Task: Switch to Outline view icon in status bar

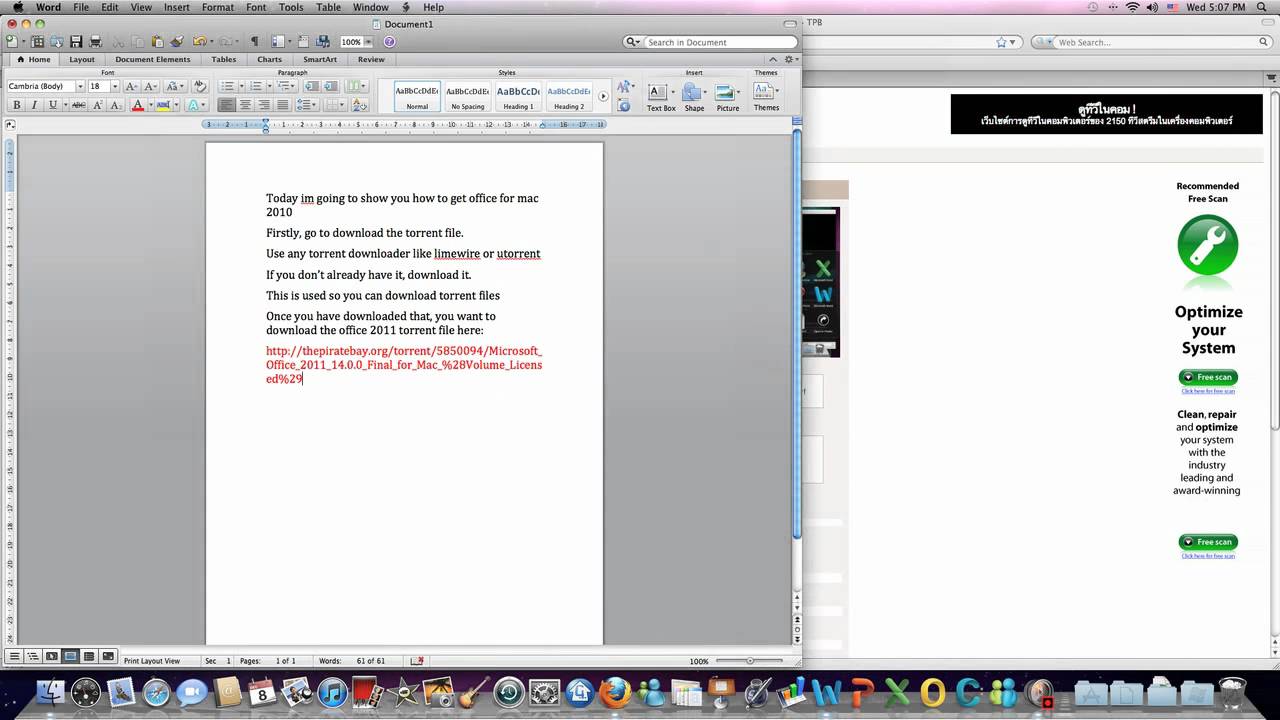Action: (x=33, y=656)
